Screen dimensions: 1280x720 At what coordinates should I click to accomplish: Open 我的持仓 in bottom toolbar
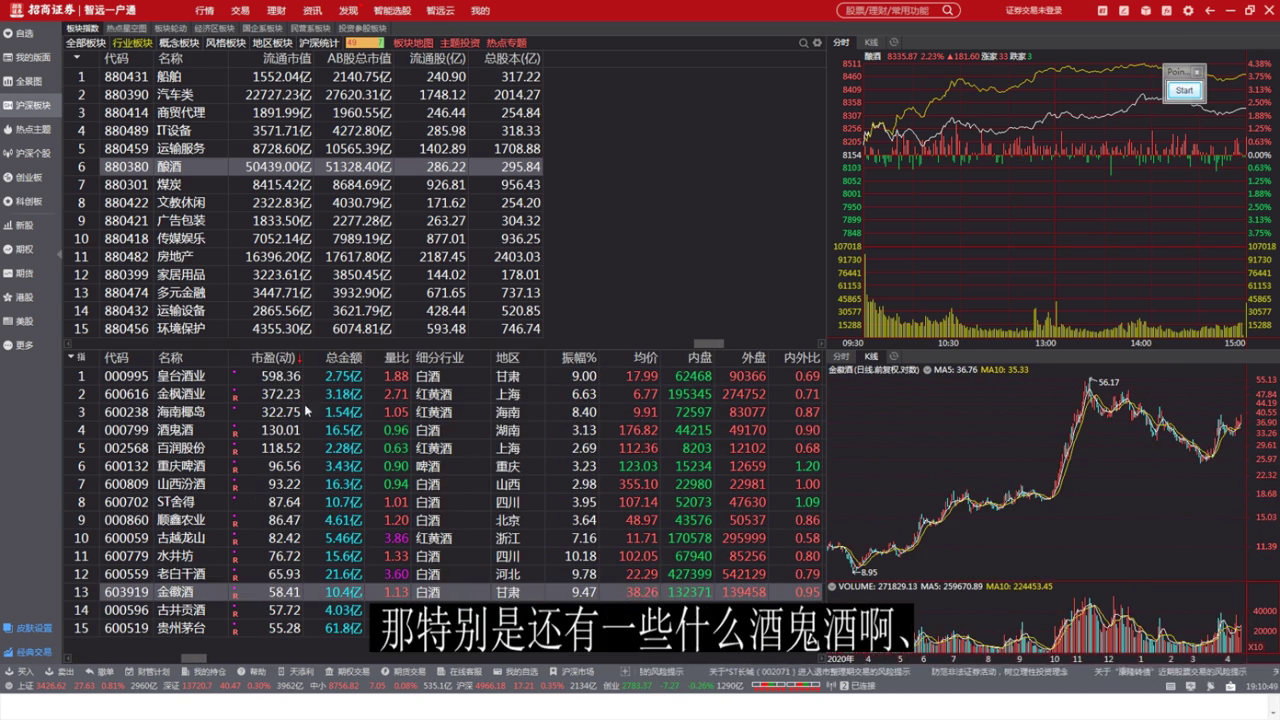click(x=205, y=671)
